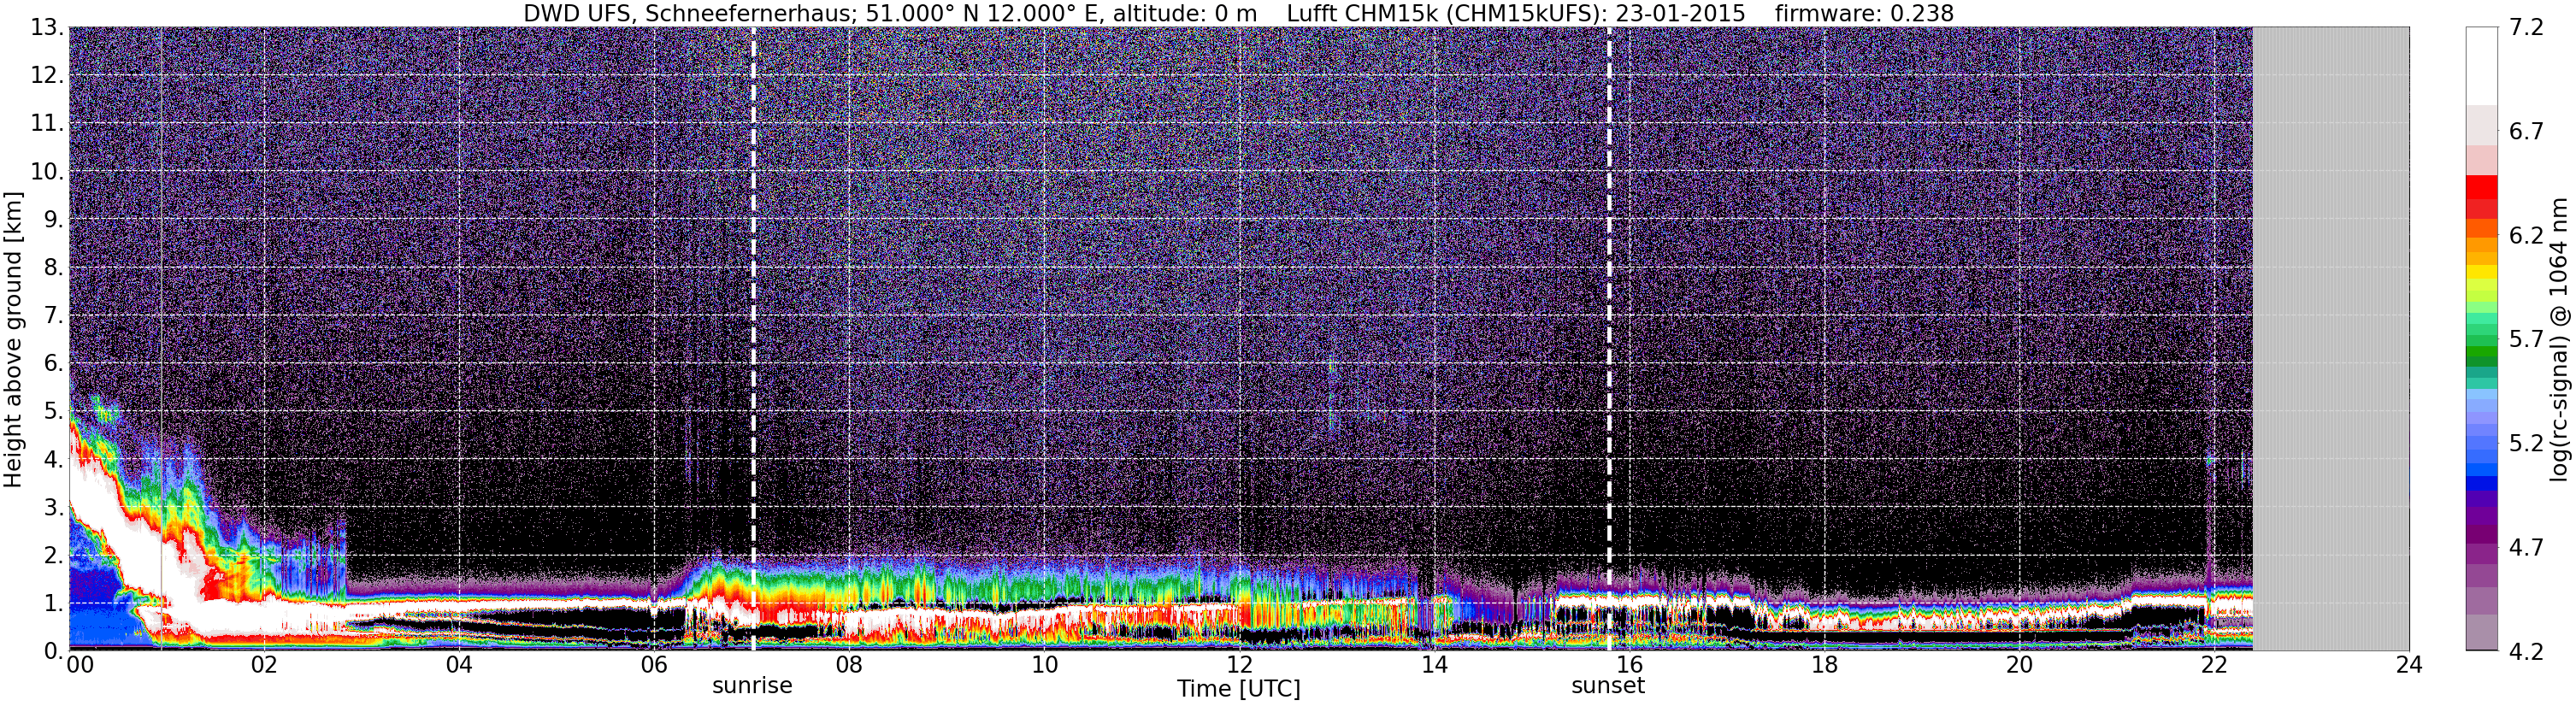Click the height axis tick label 8.

pyautogui.click(x=53, y=268)
